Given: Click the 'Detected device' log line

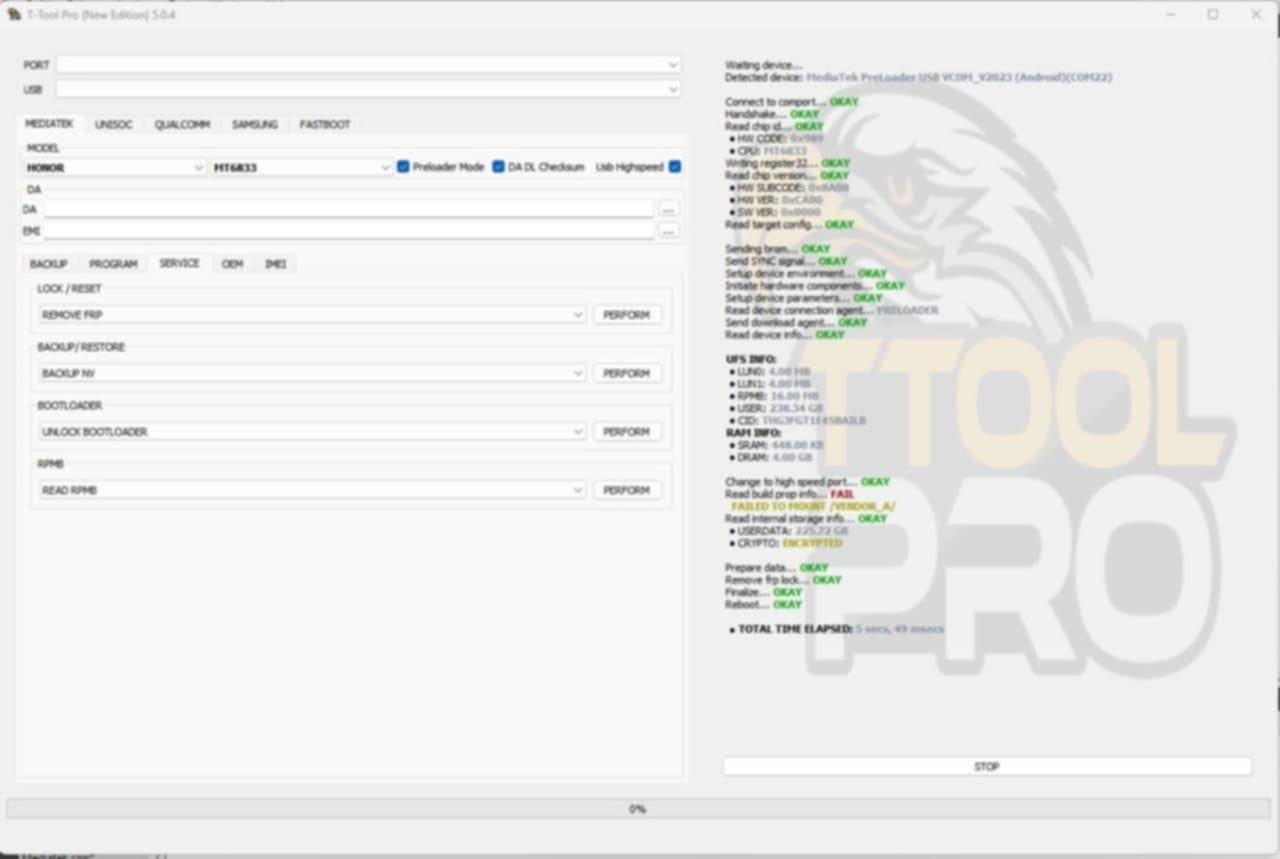Looking at the screenshot, I should (919, 77).
